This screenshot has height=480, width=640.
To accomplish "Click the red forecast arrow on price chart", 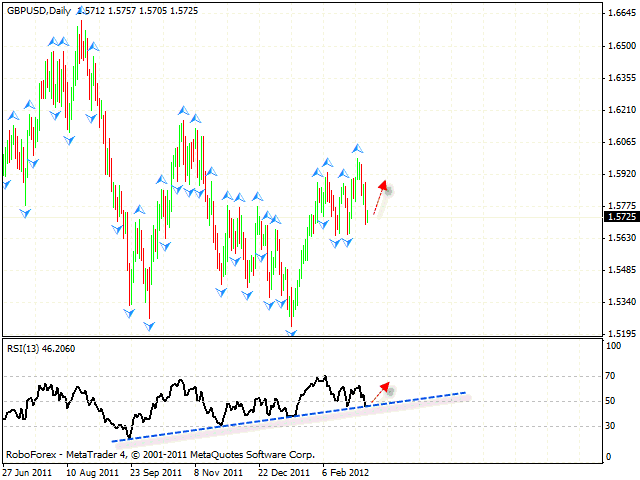I will 380,198.
